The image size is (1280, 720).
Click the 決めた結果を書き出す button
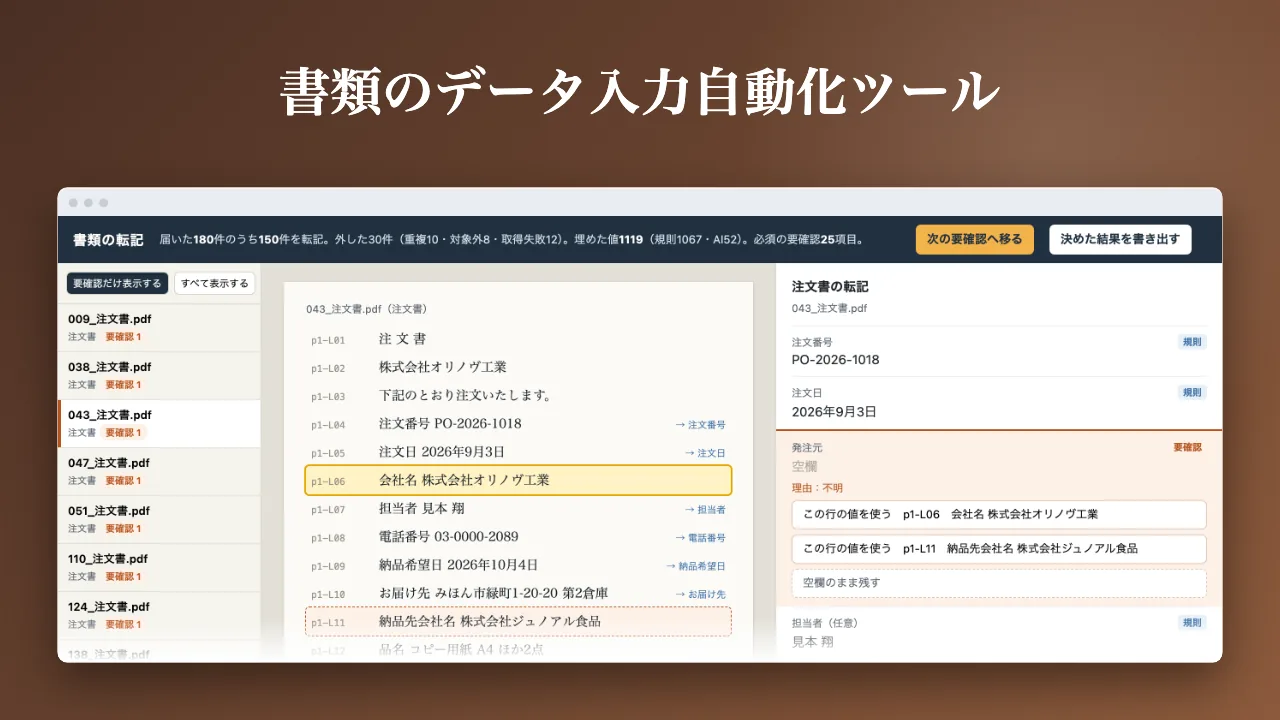[x=1120, y=240]
